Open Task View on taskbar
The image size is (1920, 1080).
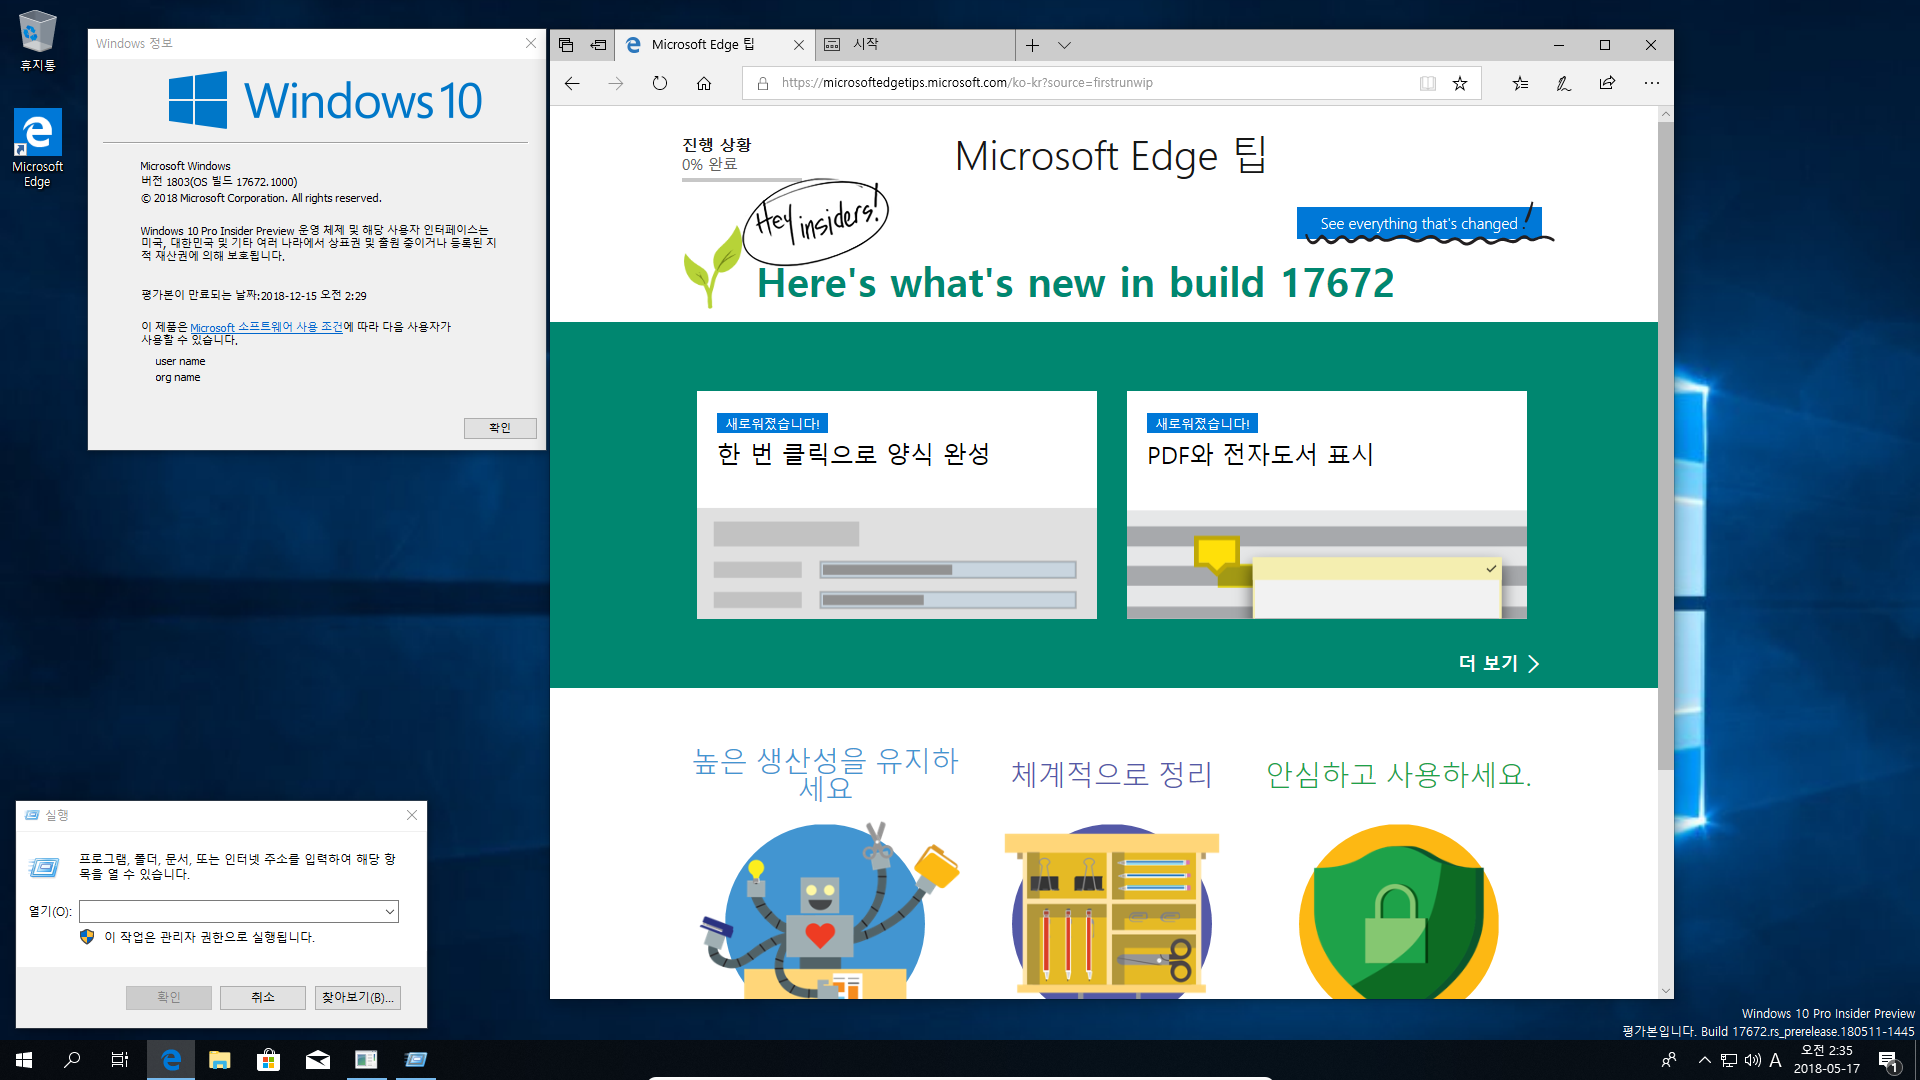(x=120, y=1060)
